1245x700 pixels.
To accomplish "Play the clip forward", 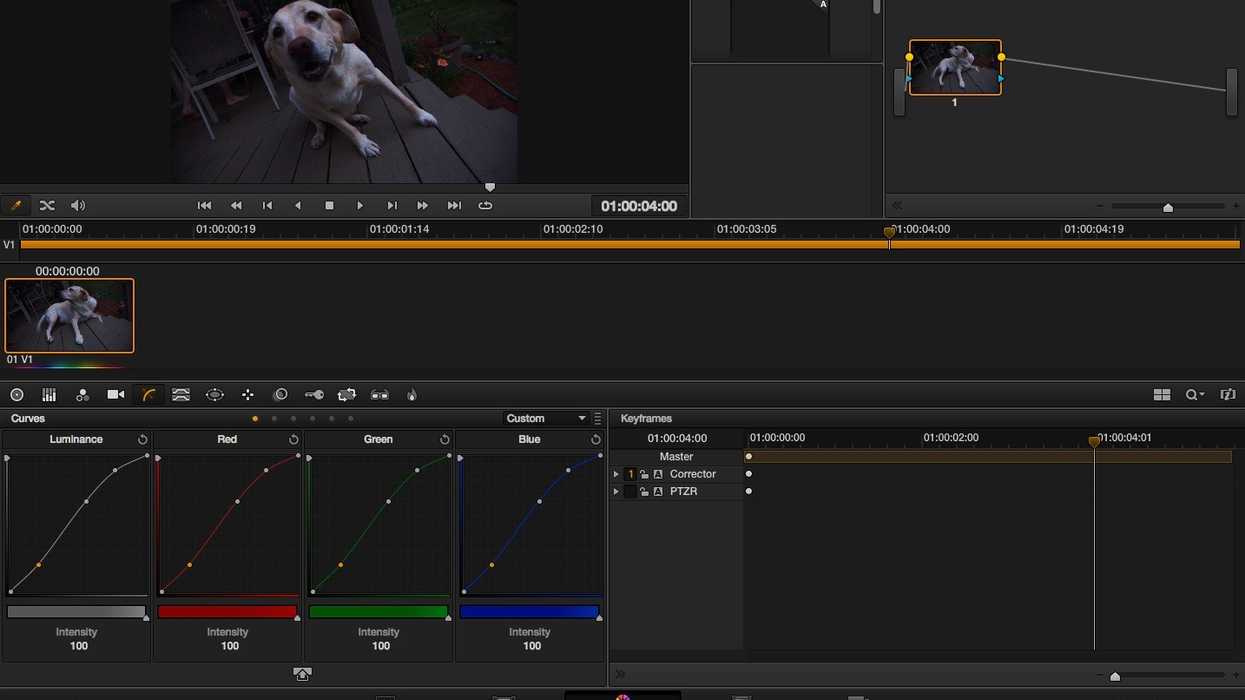I will click(x=360, y=205).
